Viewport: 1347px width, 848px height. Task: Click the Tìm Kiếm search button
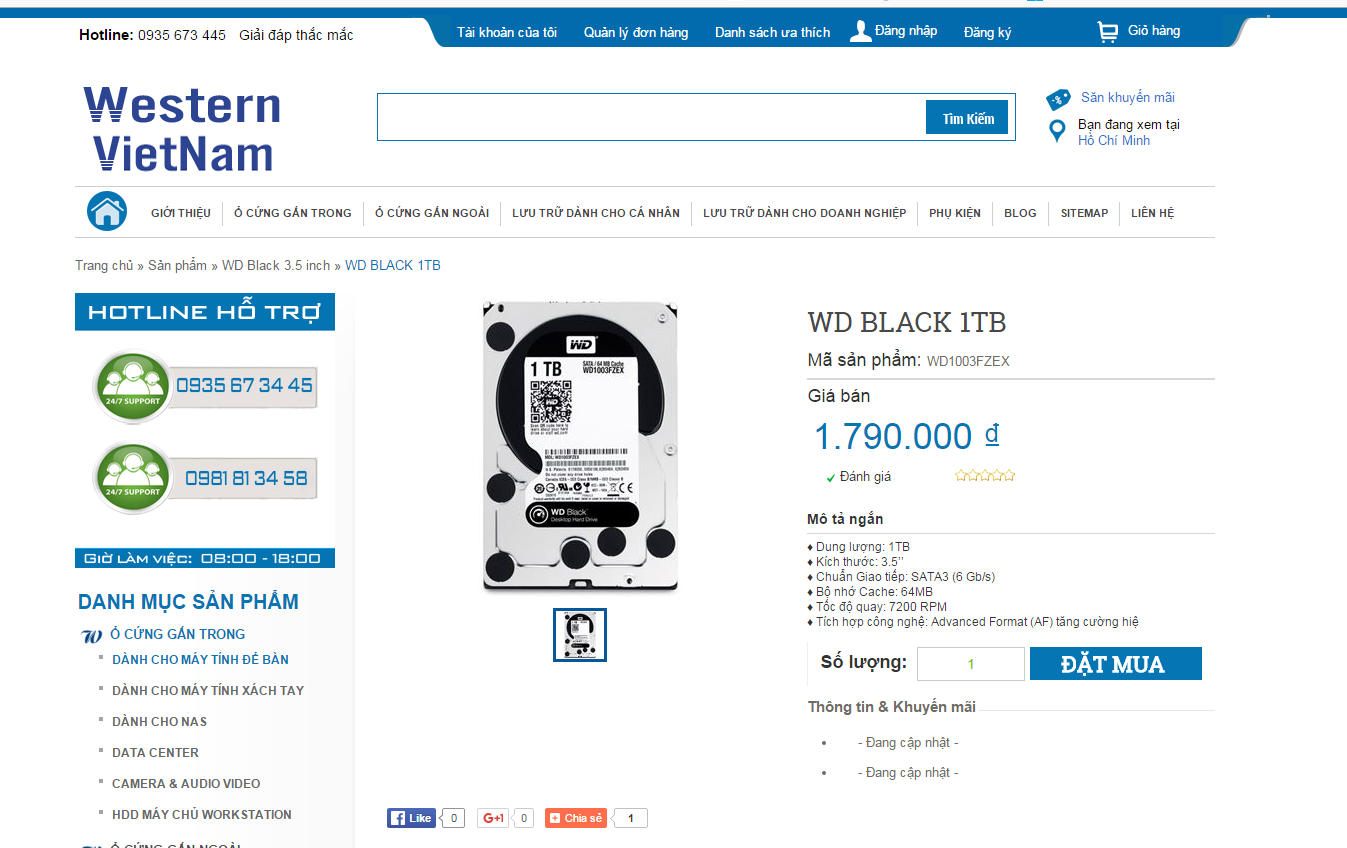968,118
